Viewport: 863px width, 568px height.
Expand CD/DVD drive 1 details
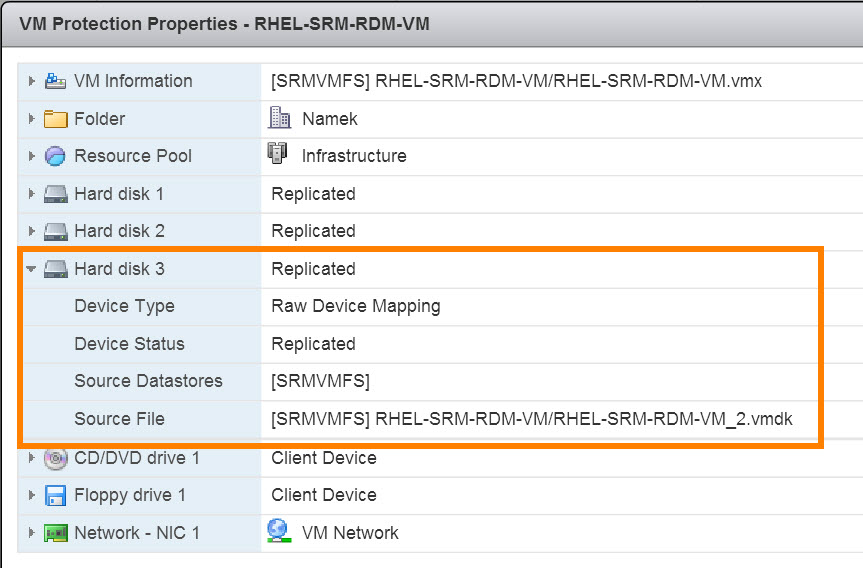(31, 457)
